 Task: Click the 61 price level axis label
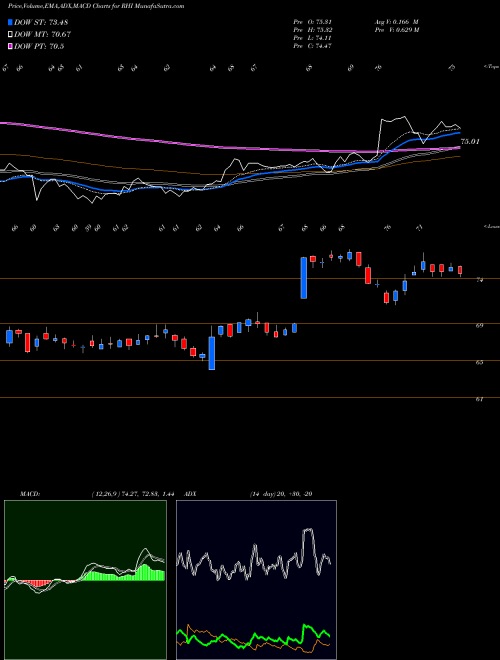tap(479, 399)
